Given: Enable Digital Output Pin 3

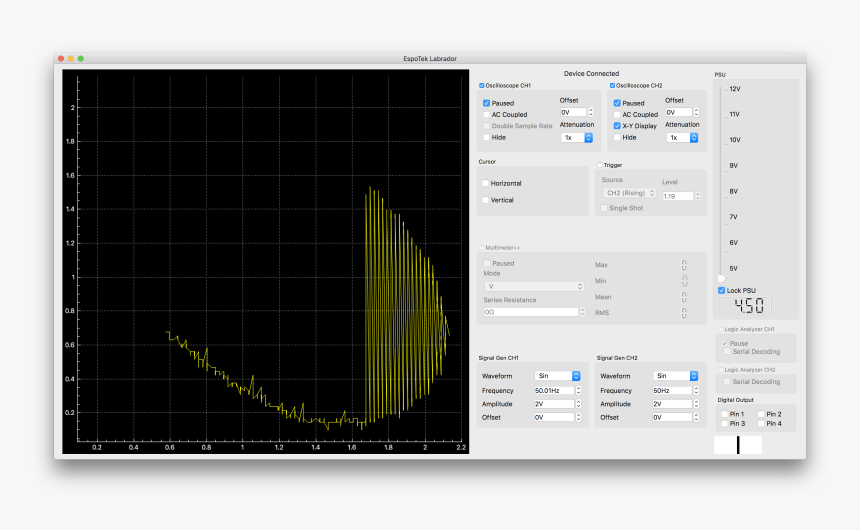Looking at the screenshot, I should [725, 424].
